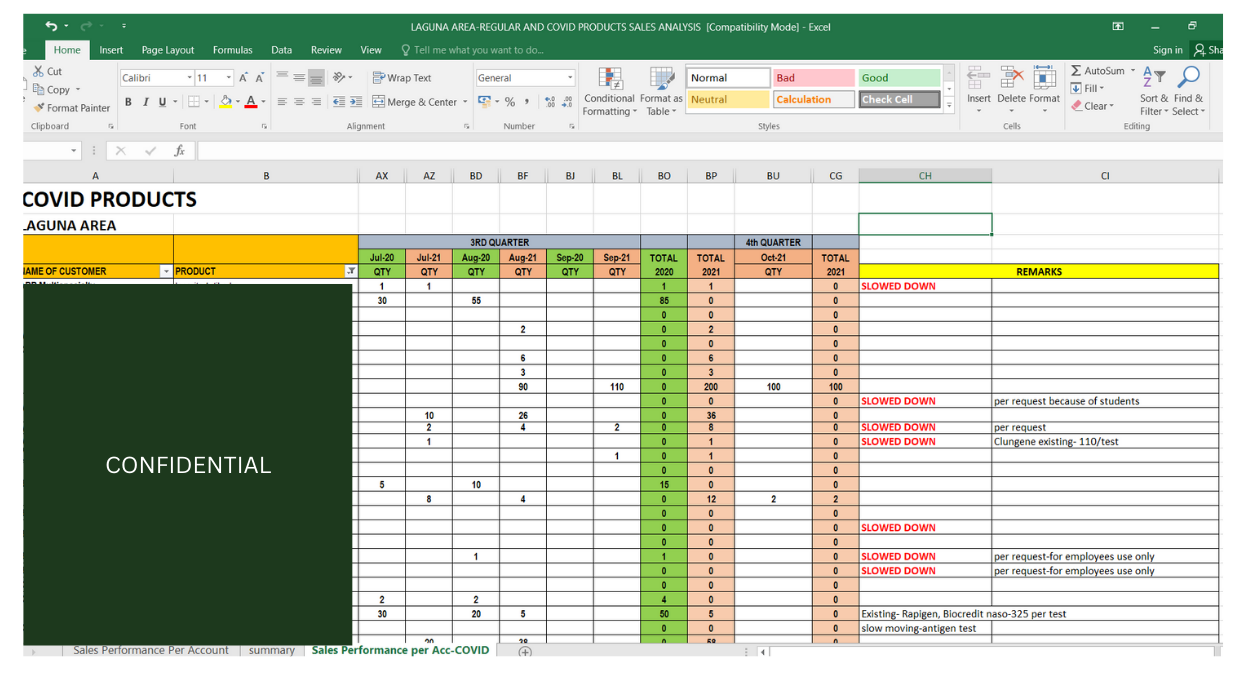The image size is (1237, 675).
Task: Open the Formulas ribbon tab
Action: tap(232, 50)
